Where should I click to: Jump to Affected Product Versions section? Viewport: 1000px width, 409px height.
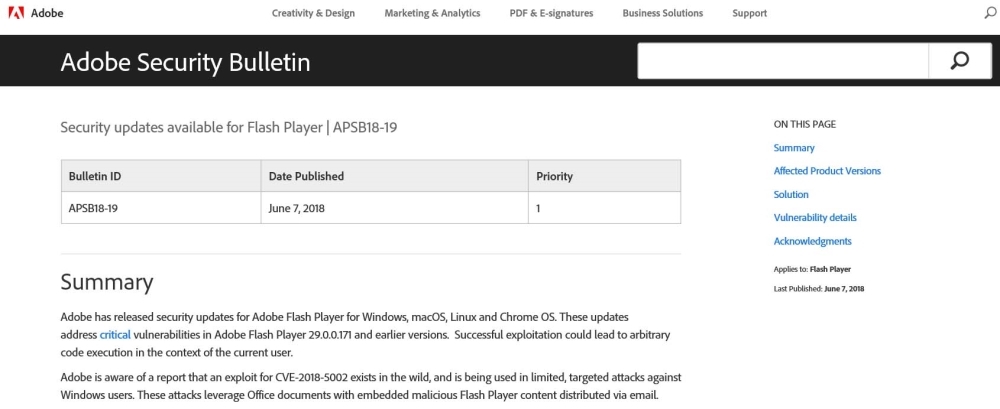[827, 171]
